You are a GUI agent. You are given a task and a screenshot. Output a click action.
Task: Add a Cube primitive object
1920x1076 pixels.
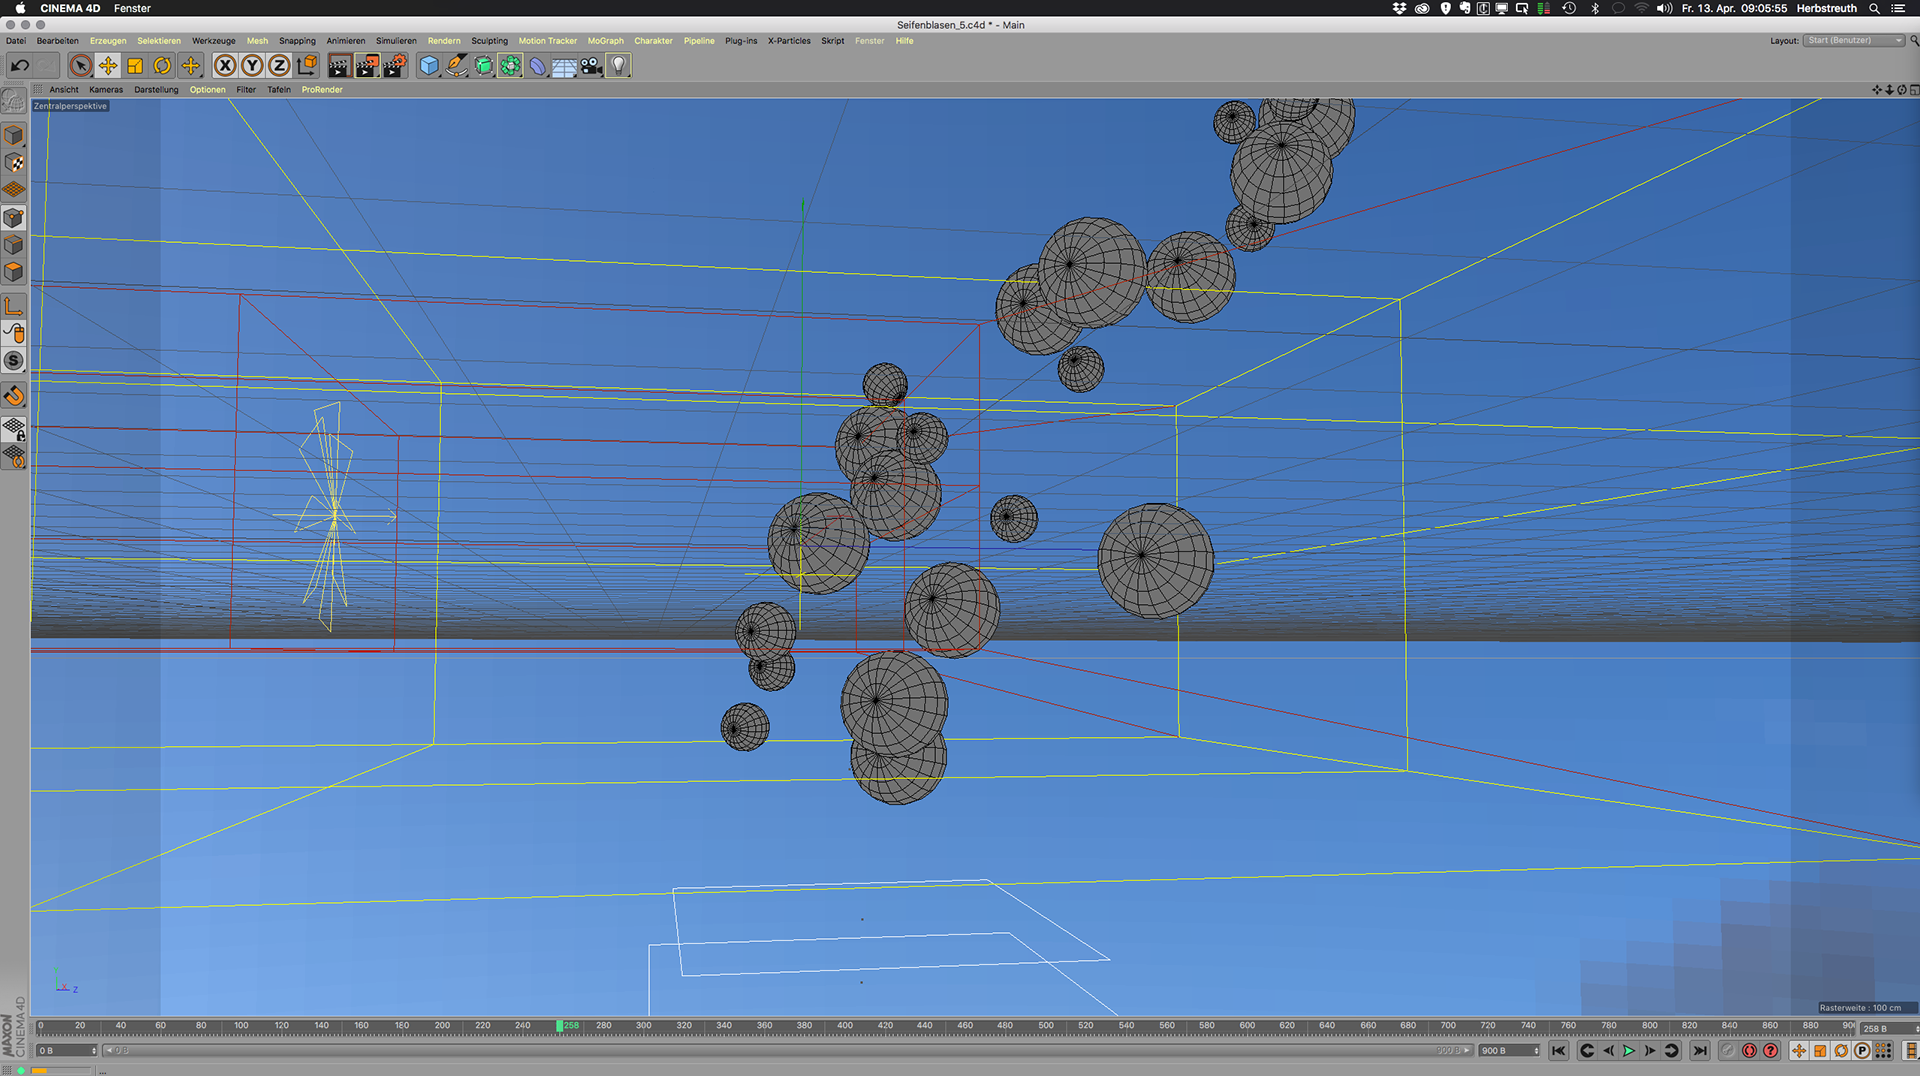point(429,66)
